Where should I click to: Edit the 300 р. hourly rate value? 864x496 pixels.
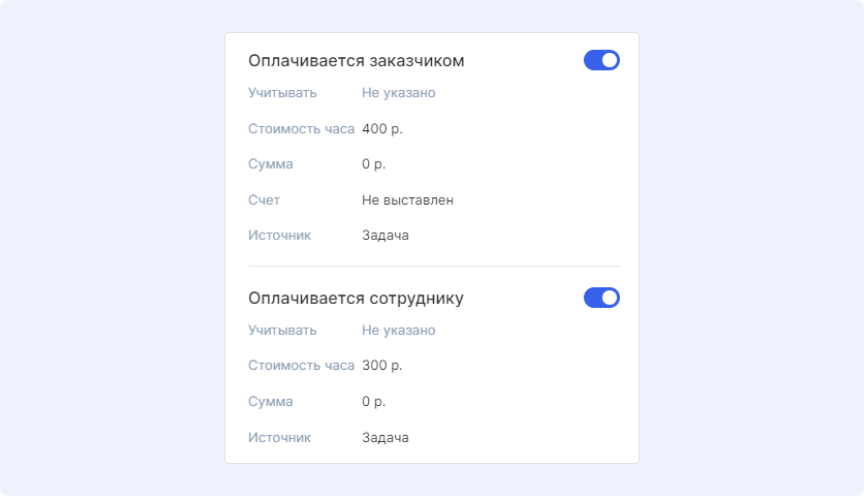[x=382, y=366]
